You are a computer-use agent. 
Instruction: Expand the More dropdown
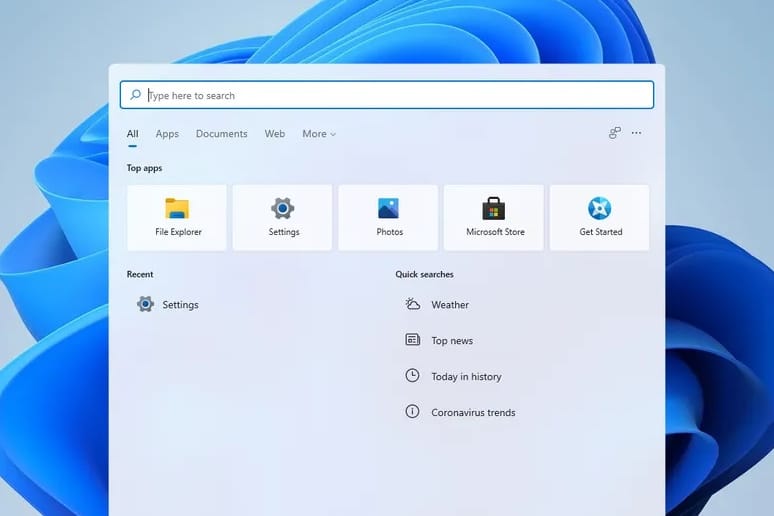pos(319,134)
